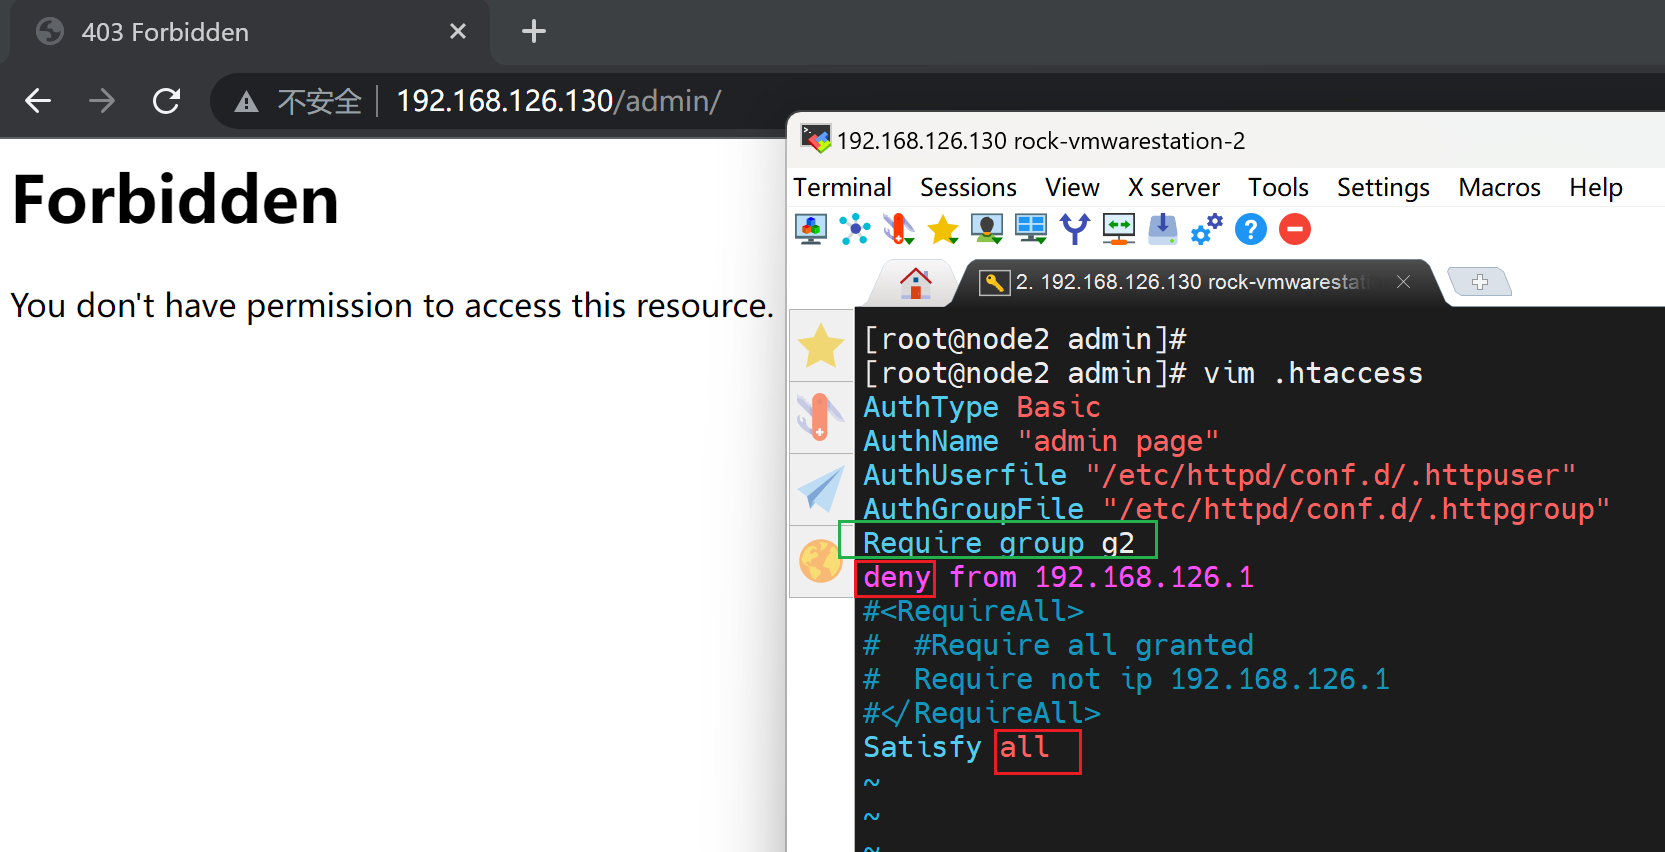
Task: Open the X server menu
Action: (x=1173, y=187)
